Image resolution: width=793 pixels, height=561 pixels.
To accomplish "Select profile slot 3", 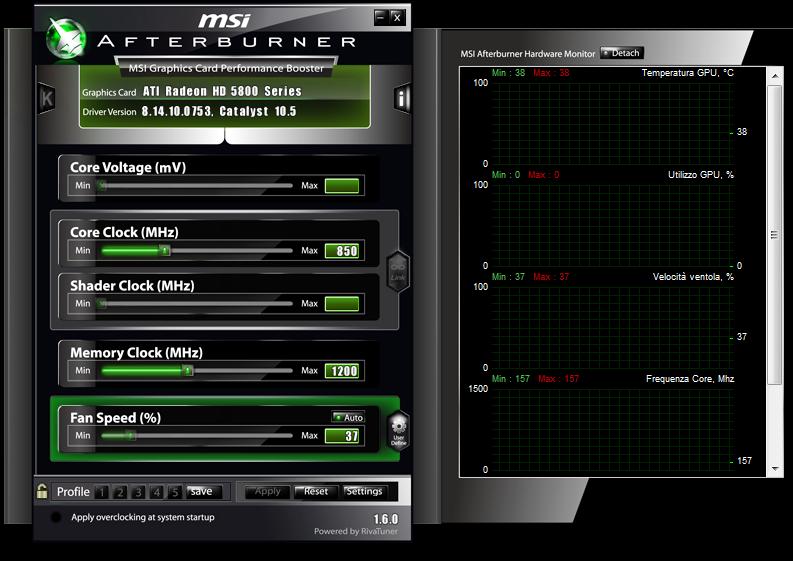I will 138,492.
